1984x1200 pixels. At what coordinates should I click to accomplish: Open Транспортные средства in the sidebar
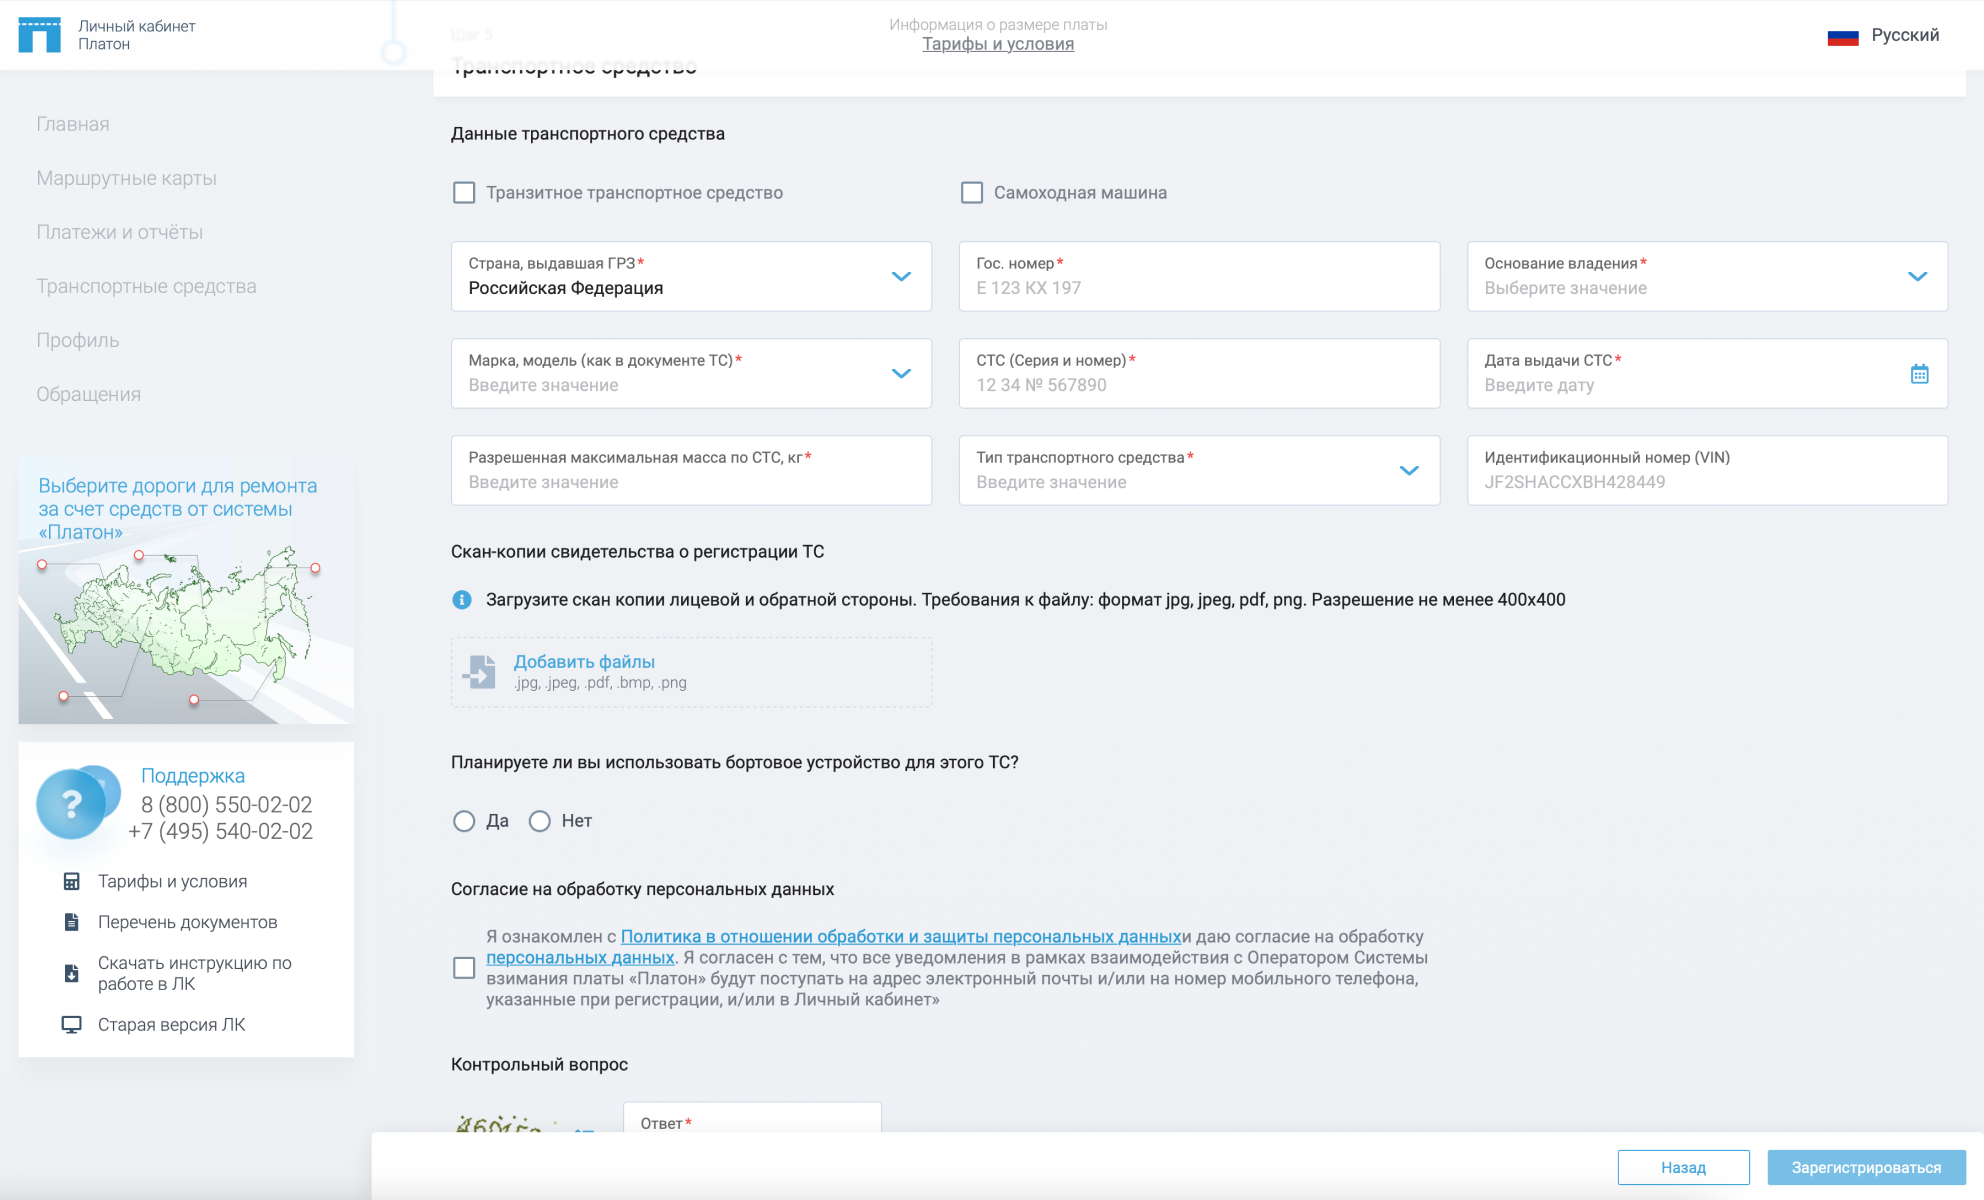coord(146,286)
